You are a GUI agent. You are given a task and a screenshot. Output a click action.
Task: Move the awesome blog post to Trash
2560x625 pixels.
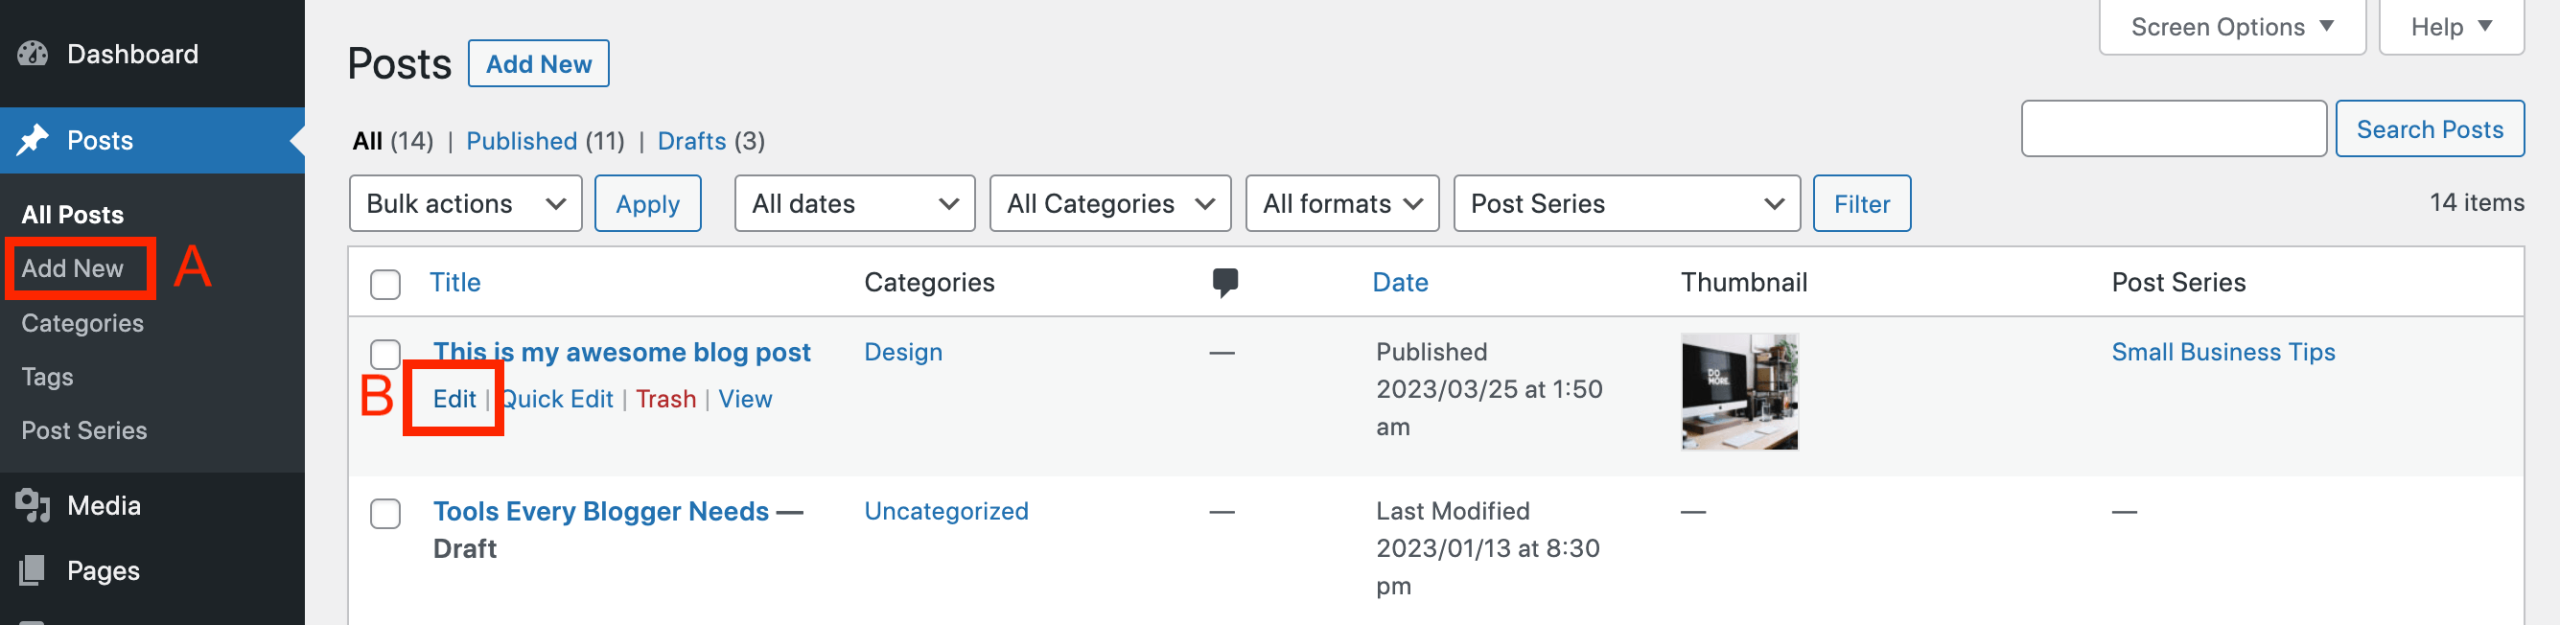665,399
